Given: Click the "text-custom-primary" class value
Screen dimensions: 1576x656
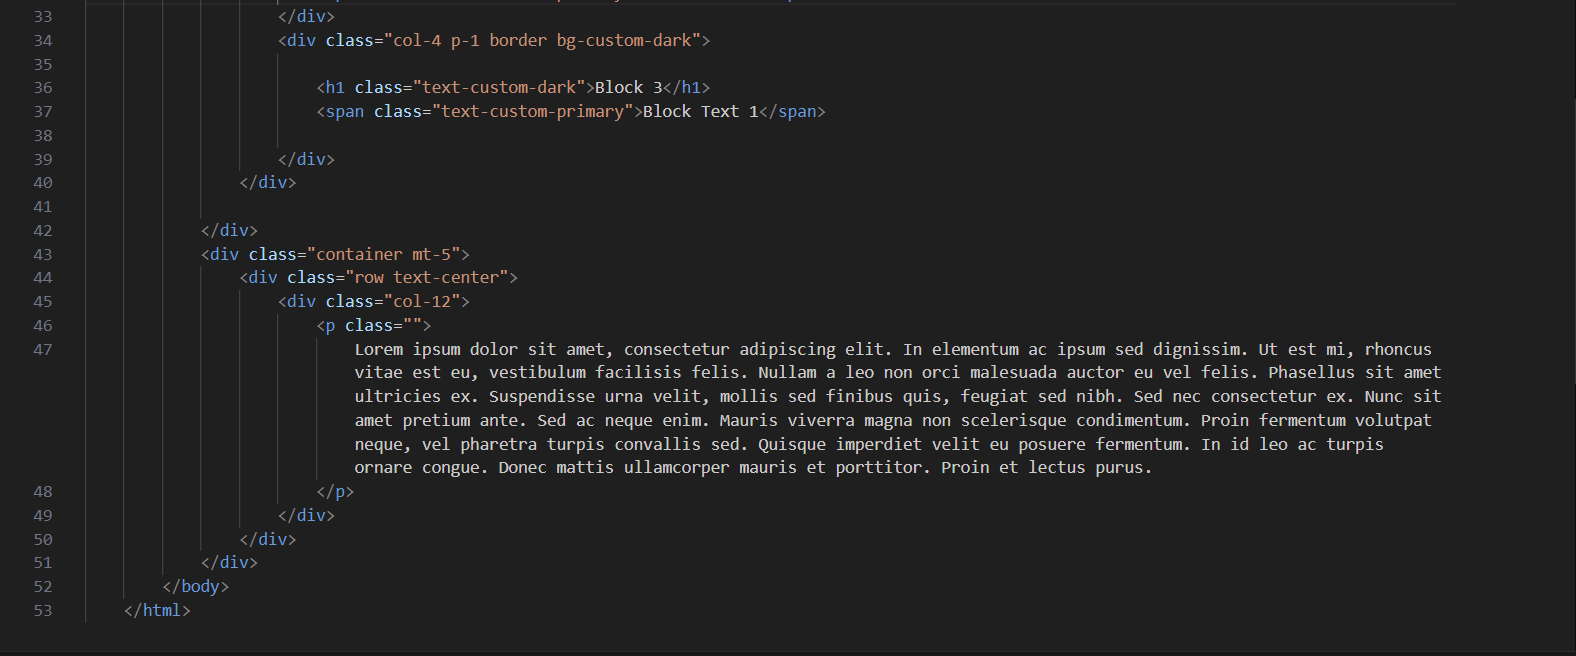Looking at the screenshot, I should pos(532,112).
